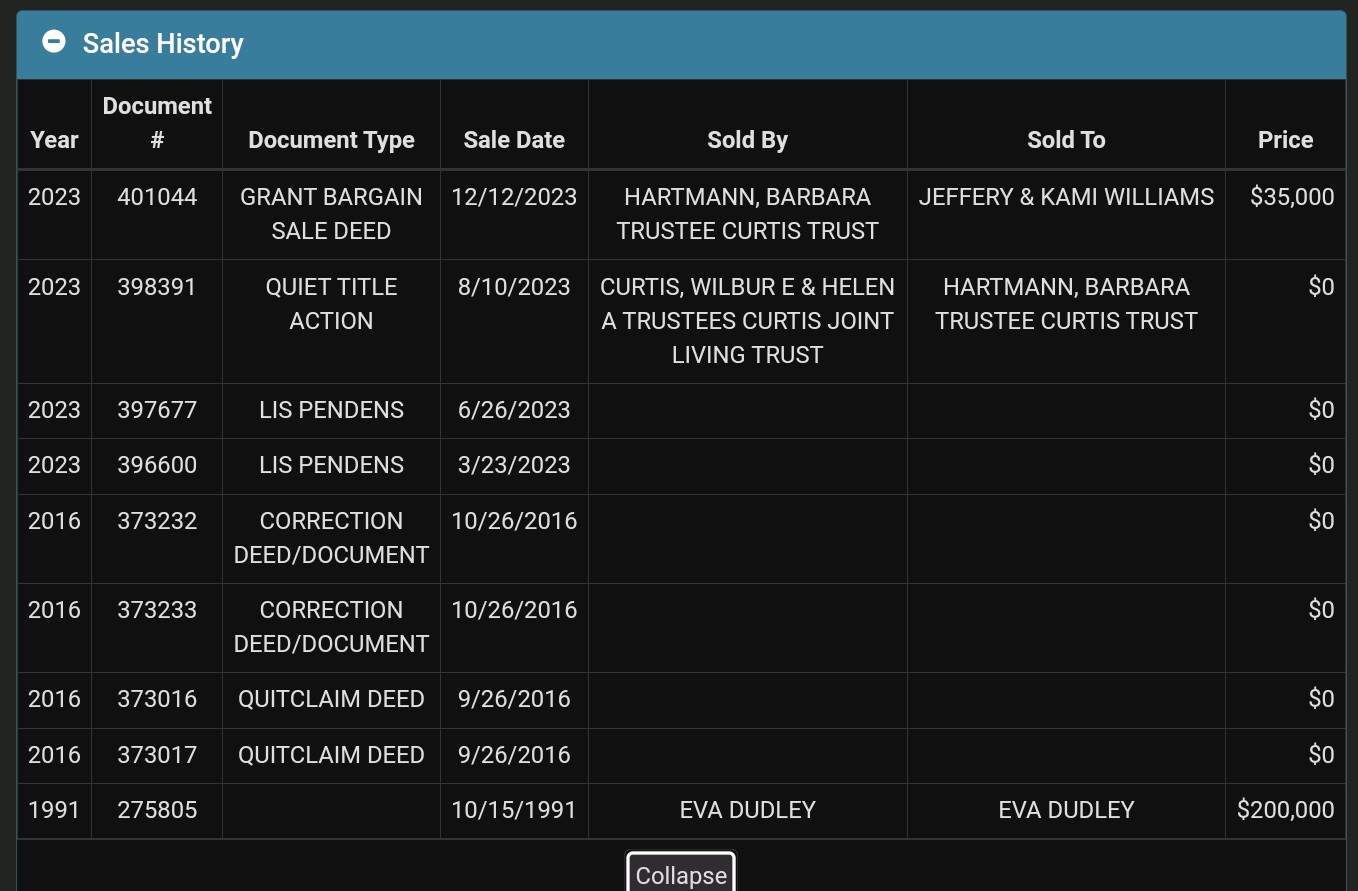Click LIS PENDENS in the 397677 row
Viewport: 1358px width, 891px height.
(x=331, y=410)
